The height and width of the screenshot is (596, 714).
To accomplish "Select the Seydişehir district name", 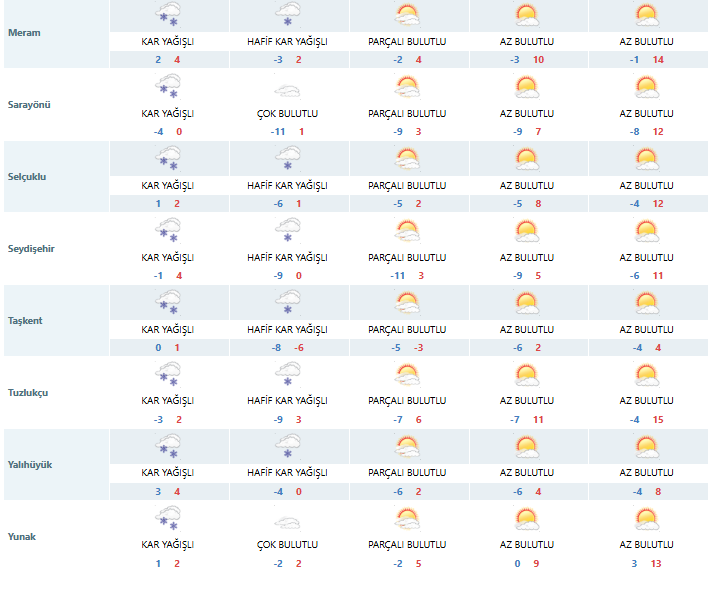I will pos(31,249).
